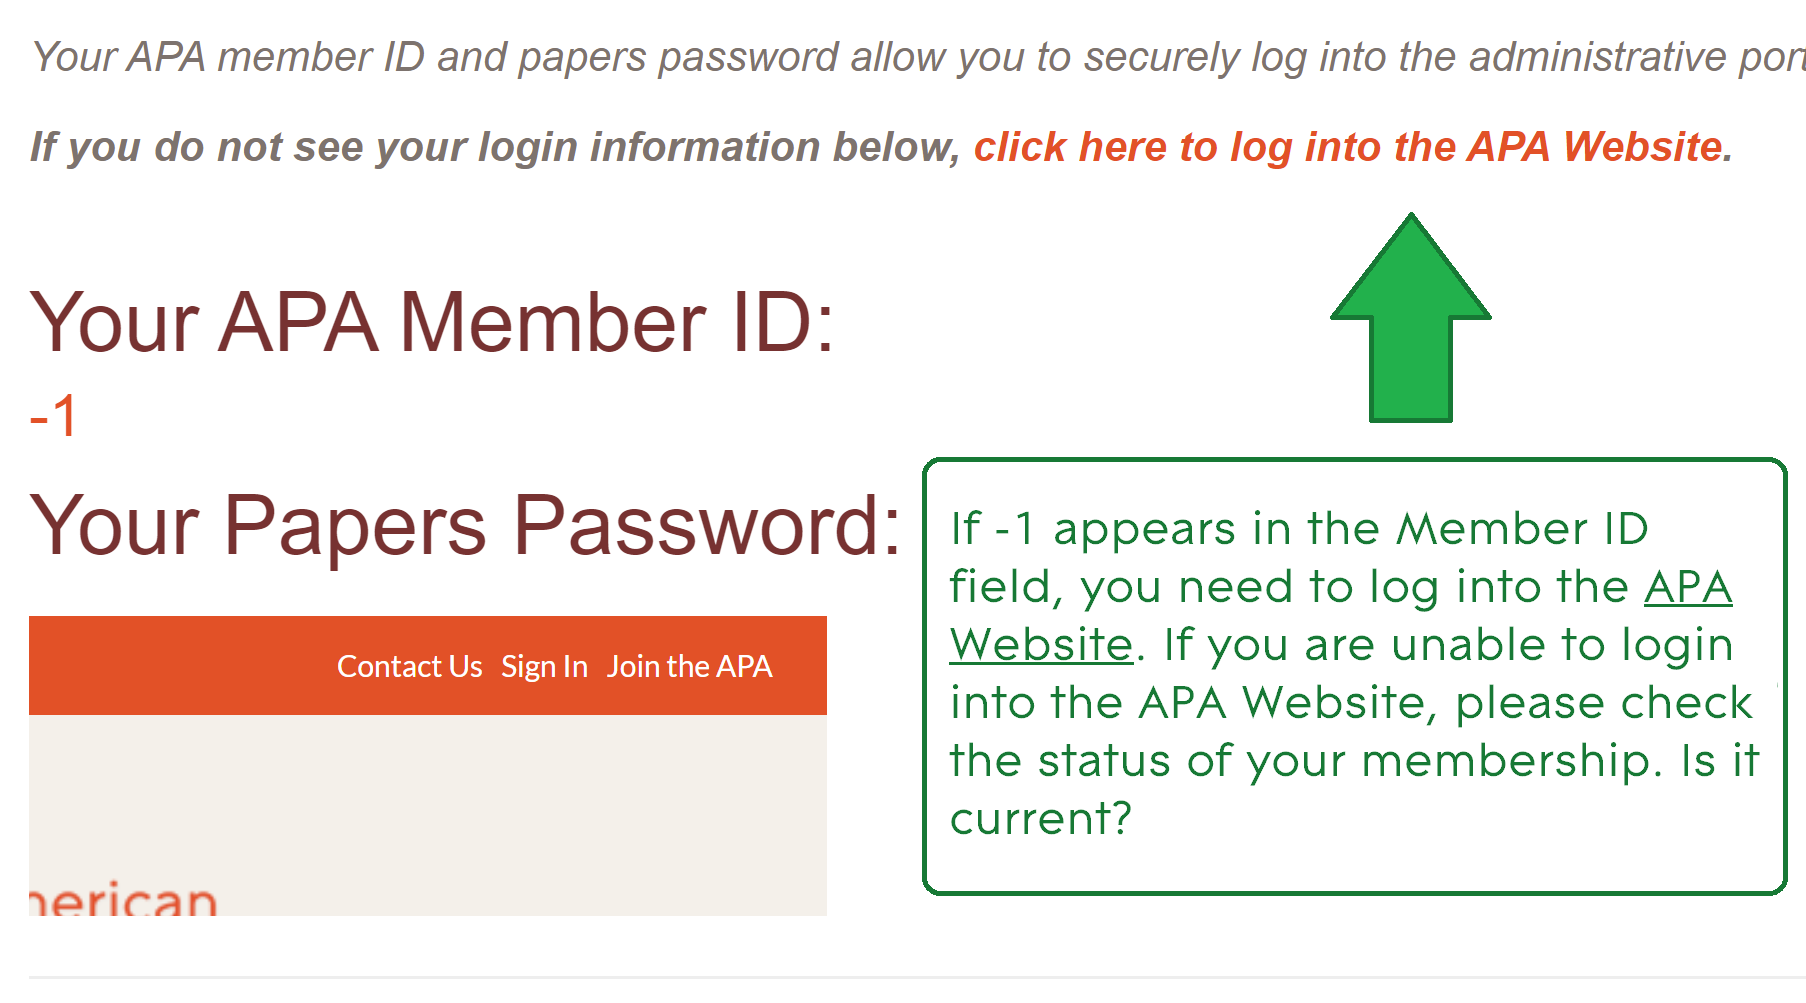Screen dimensions: 1806x1003
Task: Click the 'Your Papers Password:' heading
Action: (465, 525)
